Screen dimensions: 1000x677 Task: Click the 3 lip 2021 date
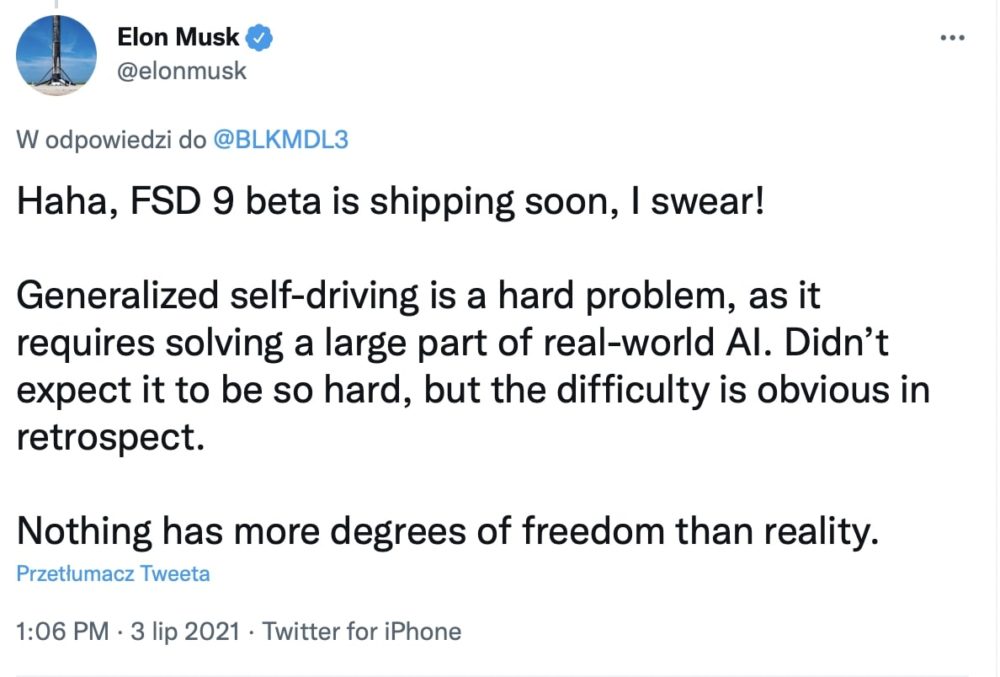coord(185,631)
